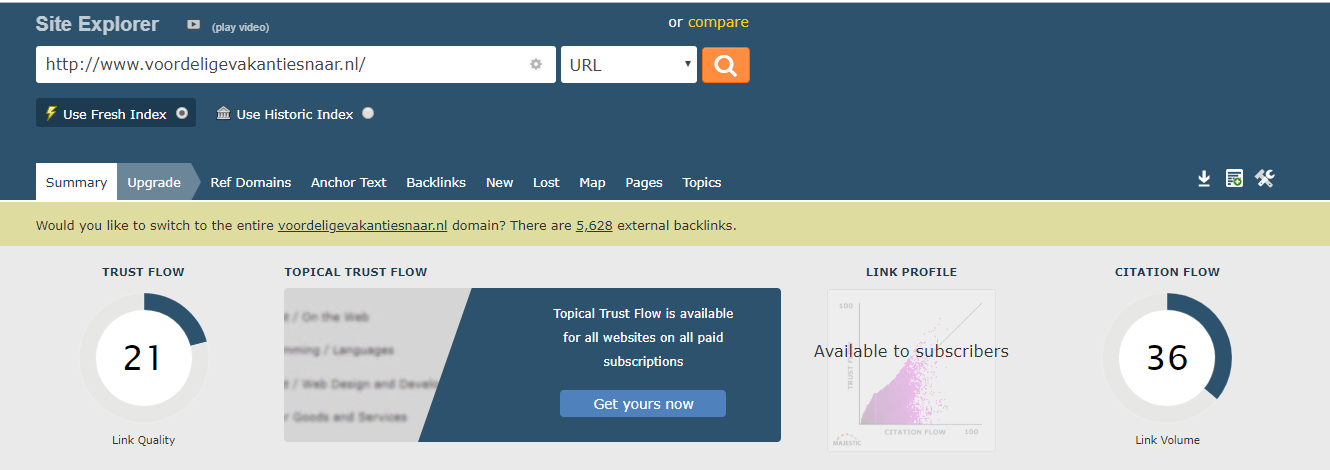Select the Use Historic Index radio button
Image resolution: width=1330 pixels, height=470 pixels.
pyautogui.click(x=368, y=113)
